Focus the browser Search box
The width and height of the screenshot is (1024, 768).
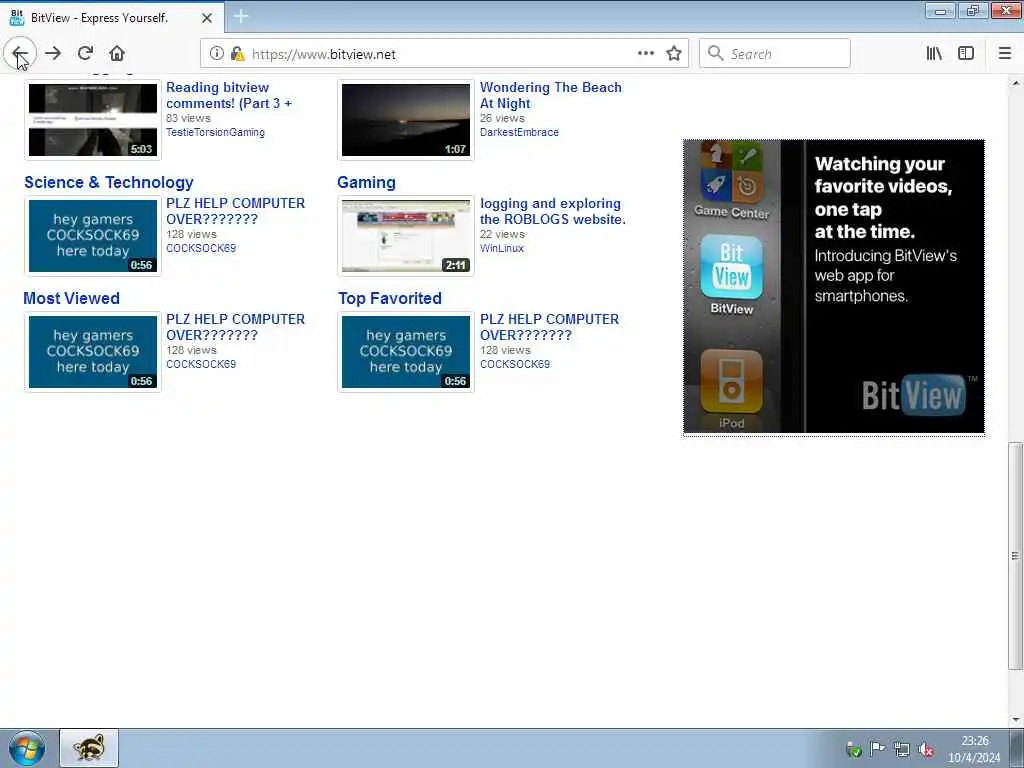point(775,54)
